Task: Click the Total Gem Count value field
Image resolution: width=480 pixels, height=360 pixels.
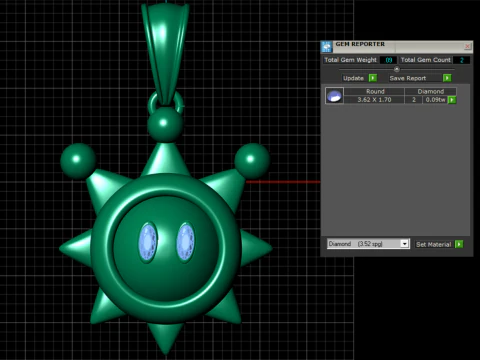Action: [x=462, y=60]
